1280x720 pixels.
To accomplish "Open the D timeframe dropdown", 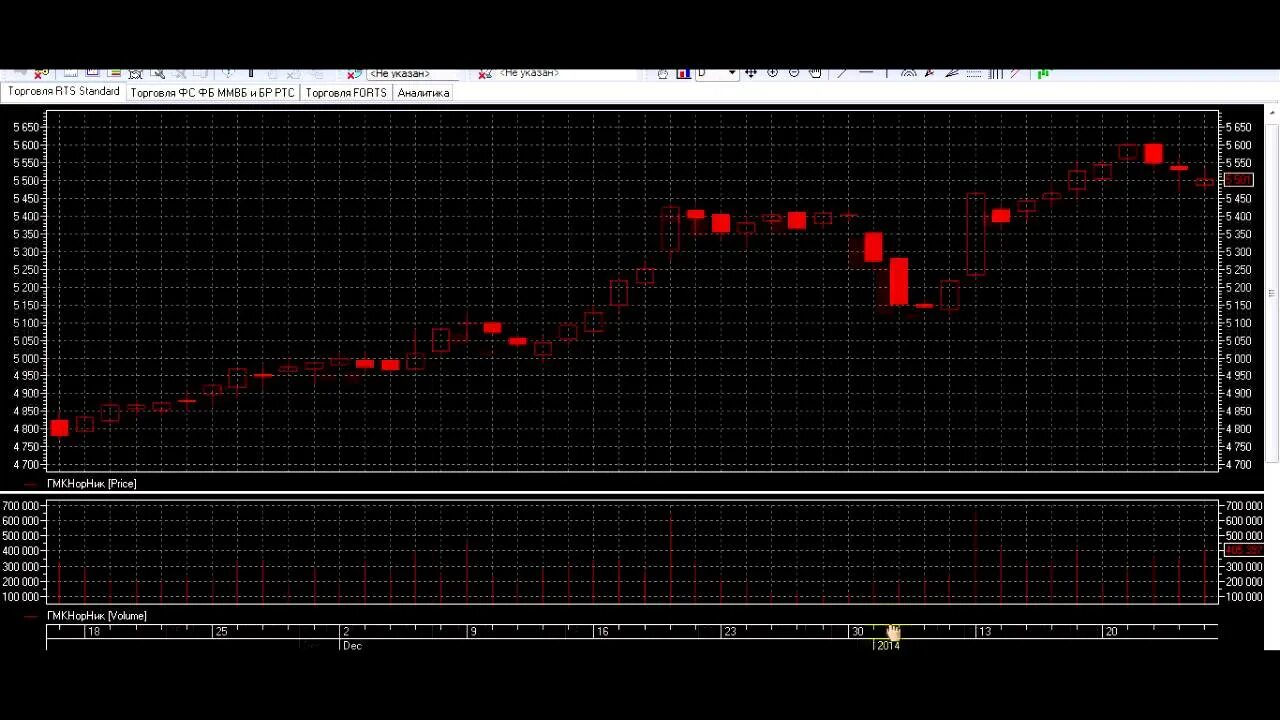I will point(732,73).
